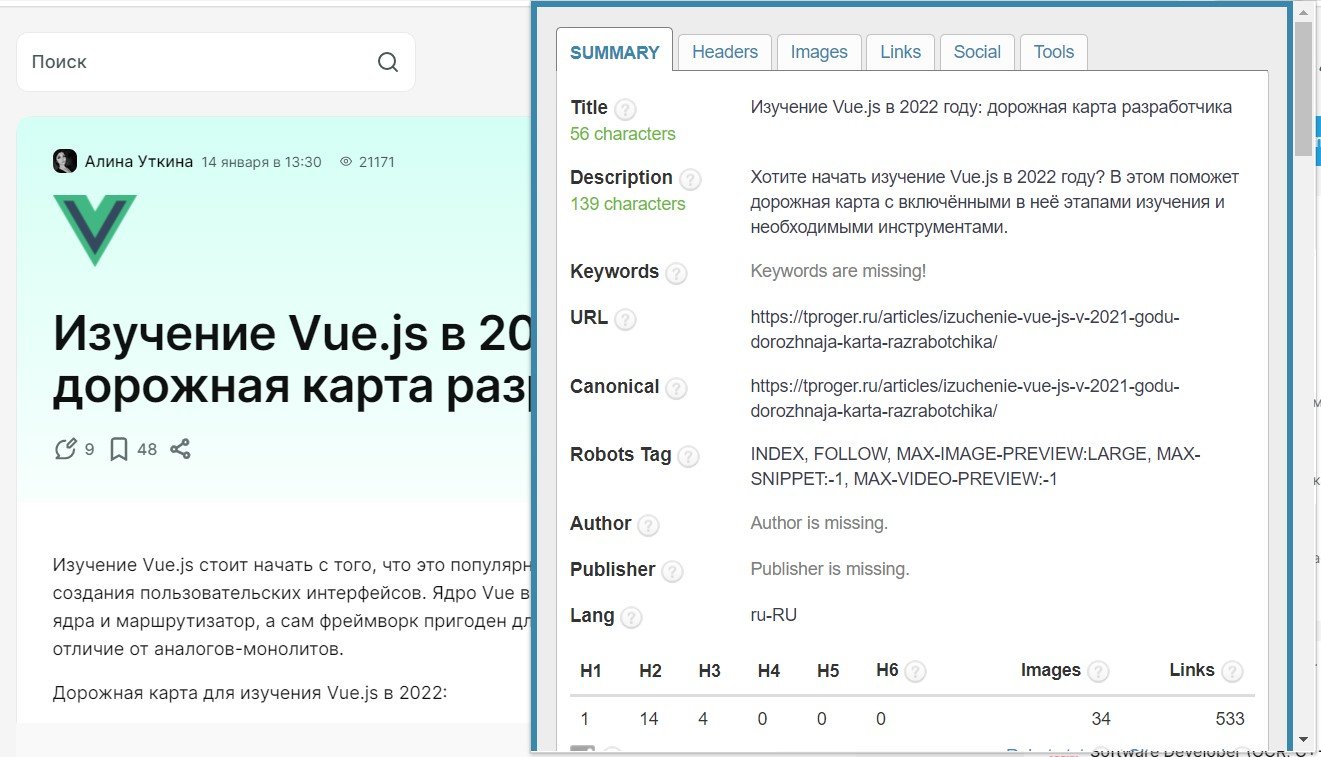The image size is (1321, 757).
Task: Switch to the Headers tab
Action: (725, 52)
